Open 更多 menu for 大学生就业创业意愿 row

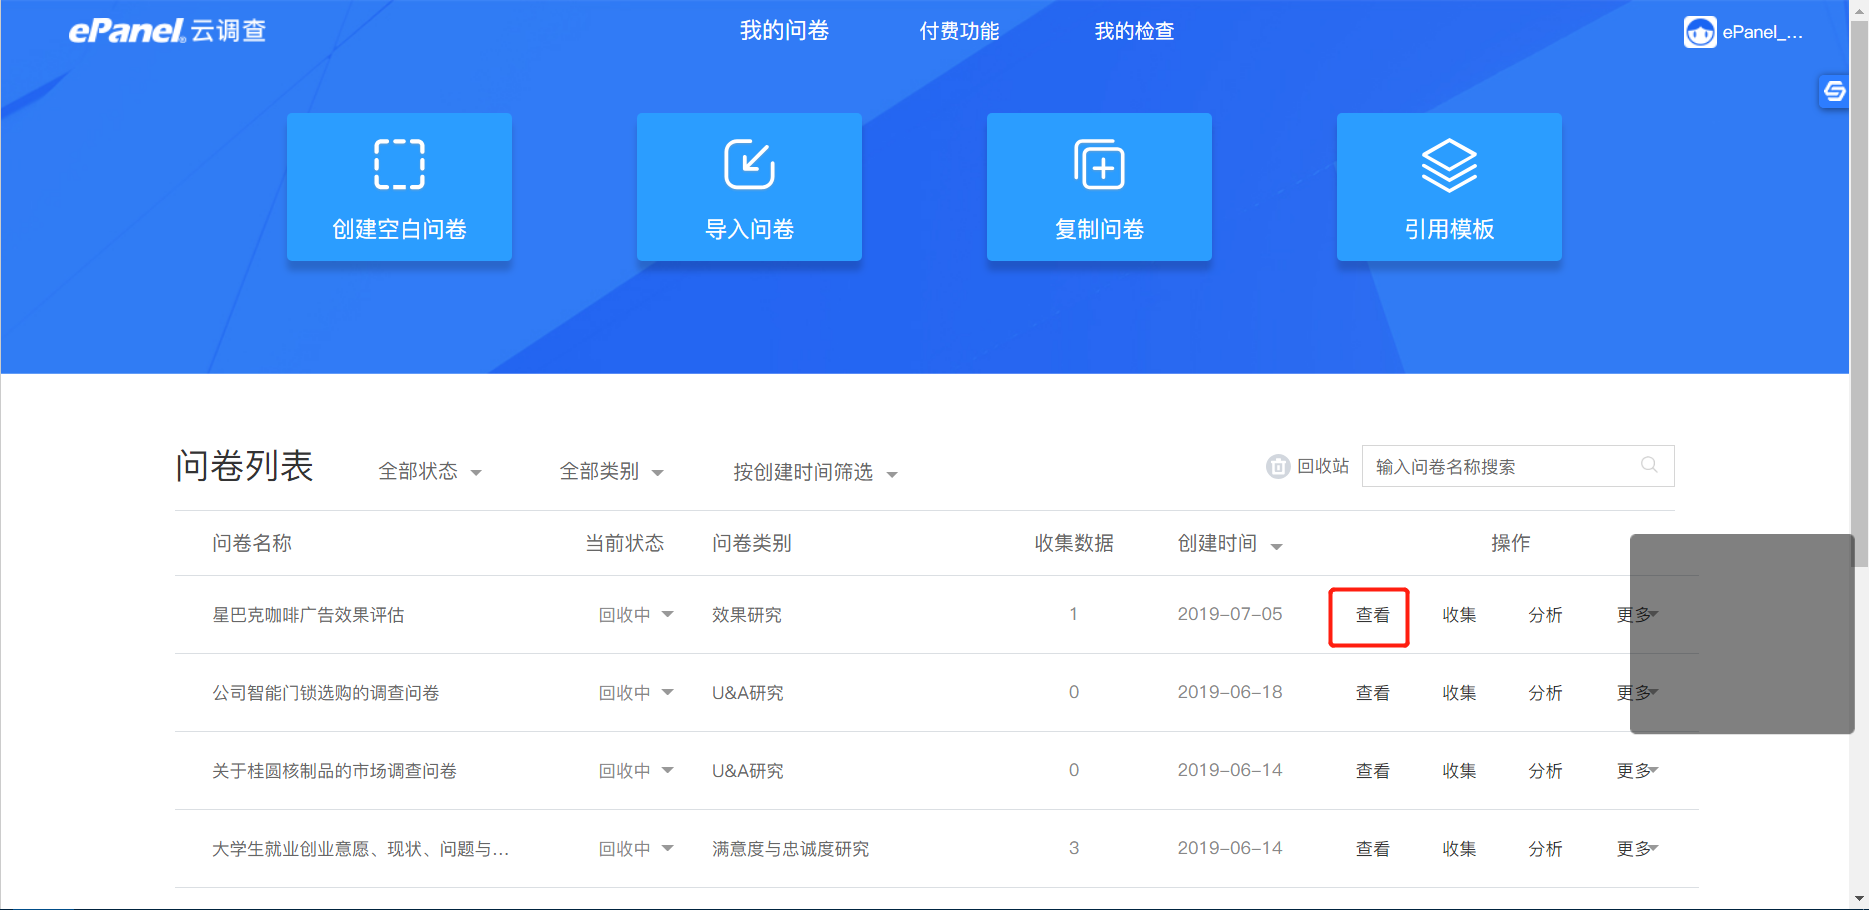(x=1637, y=849)
